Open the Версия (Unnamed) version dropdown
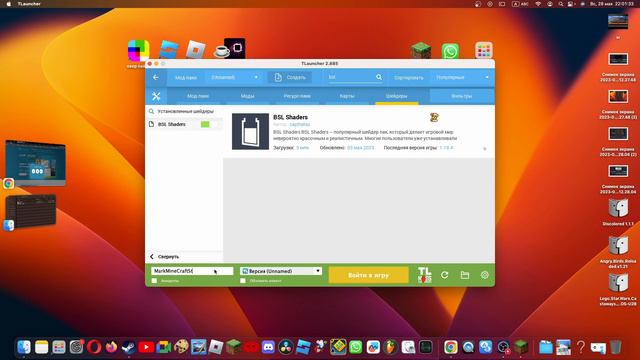640x360 pixels. (x=281, y=271)
